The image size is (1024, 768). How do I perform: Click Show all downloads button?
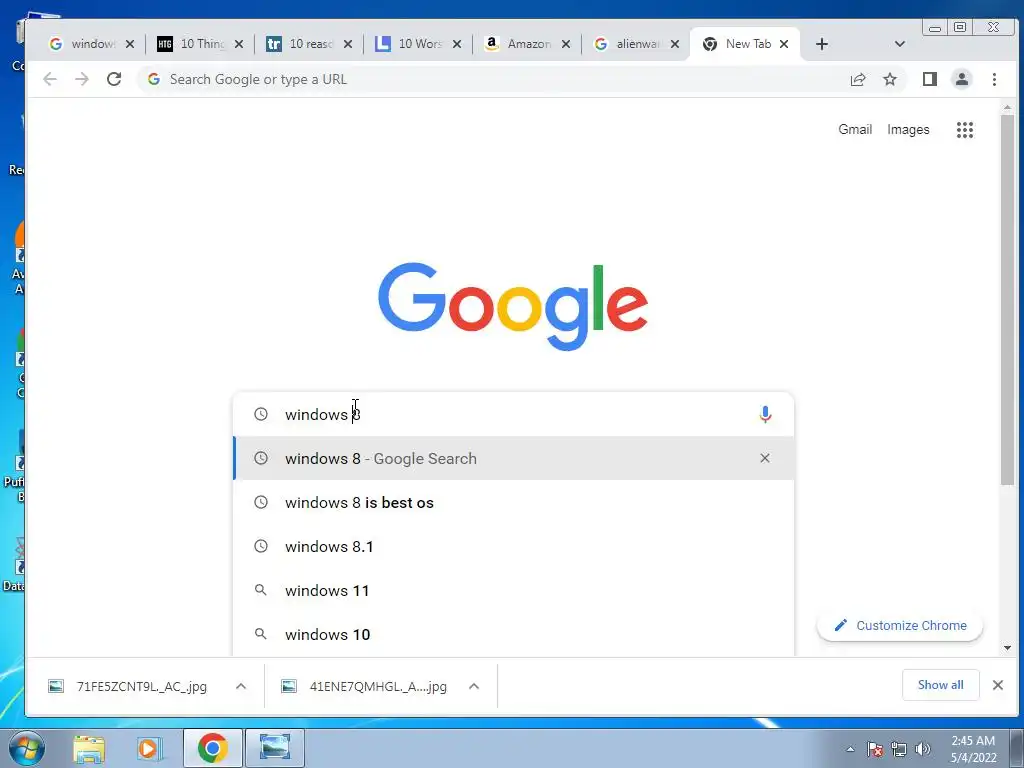point(940,684)
